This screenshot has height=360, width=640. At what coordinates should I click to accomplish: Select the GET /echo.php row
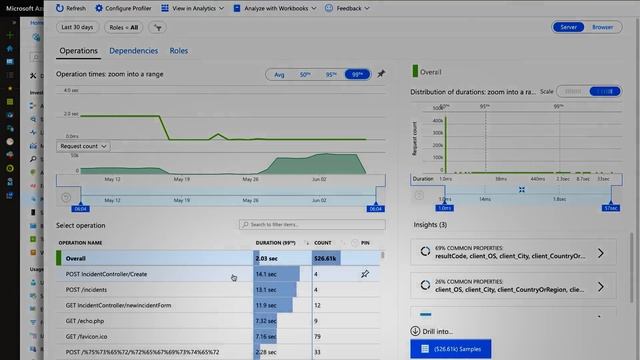click(x=218, y=321)
